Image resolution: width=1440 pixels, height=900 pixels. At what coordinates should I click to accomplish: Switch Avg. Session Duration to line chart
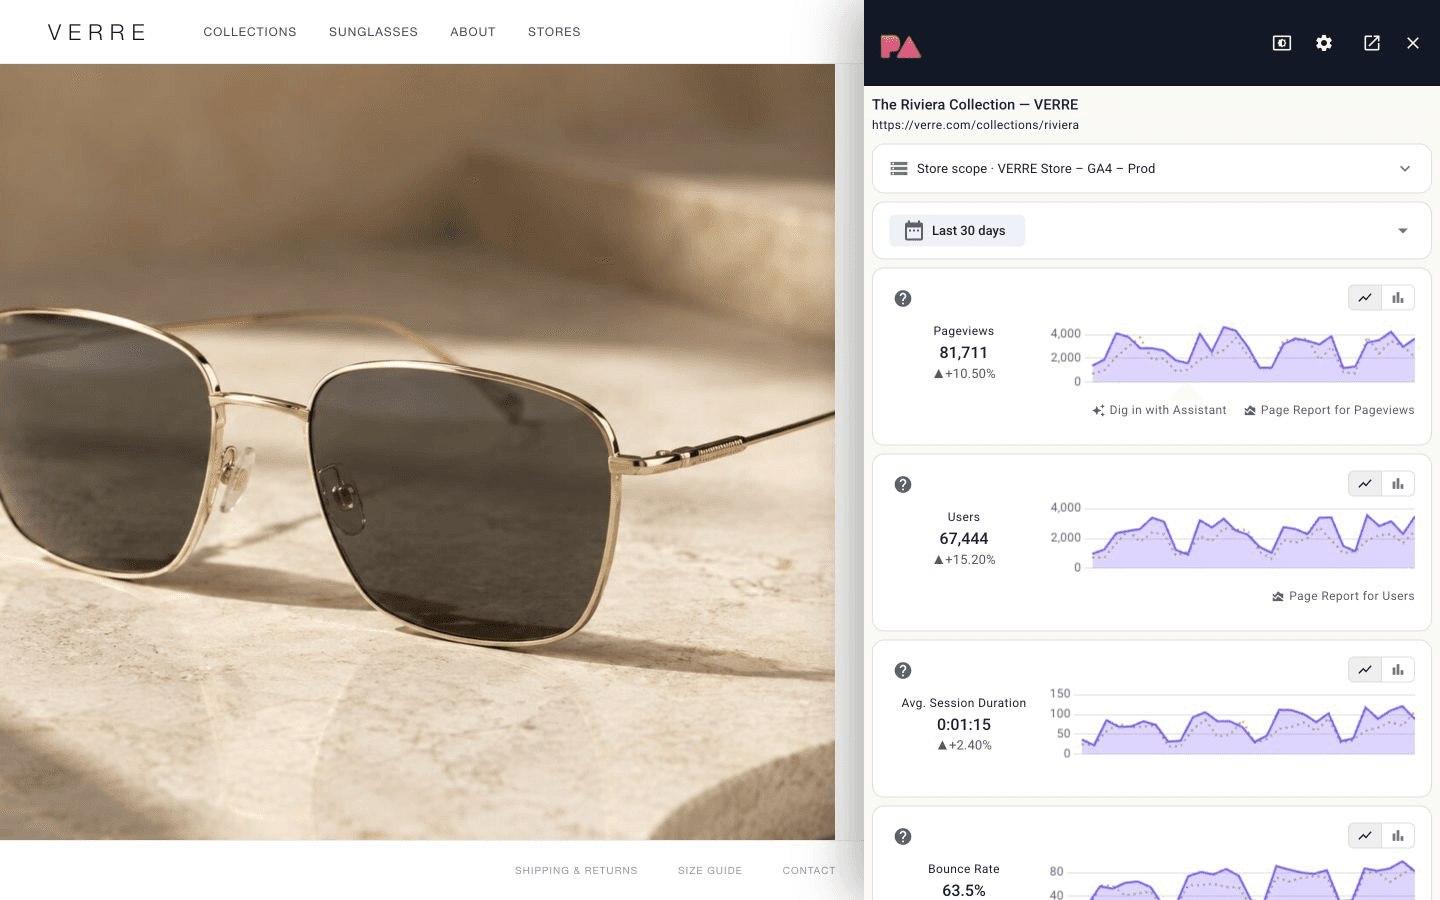pyautogui.click(x=1365, y=670)
